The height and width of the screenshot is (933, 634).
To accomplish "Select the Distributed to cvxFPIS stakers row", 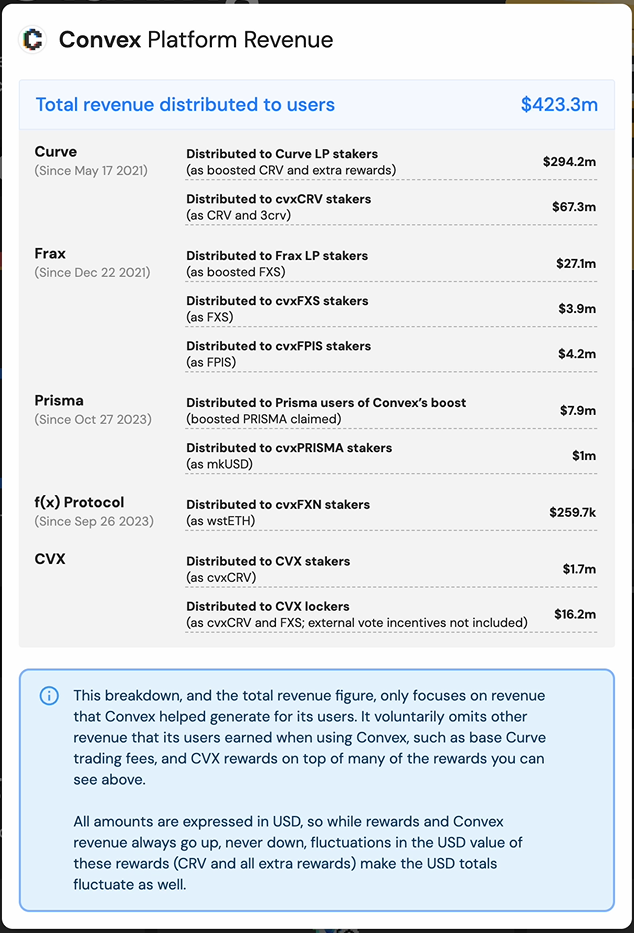I will point(391,354).
